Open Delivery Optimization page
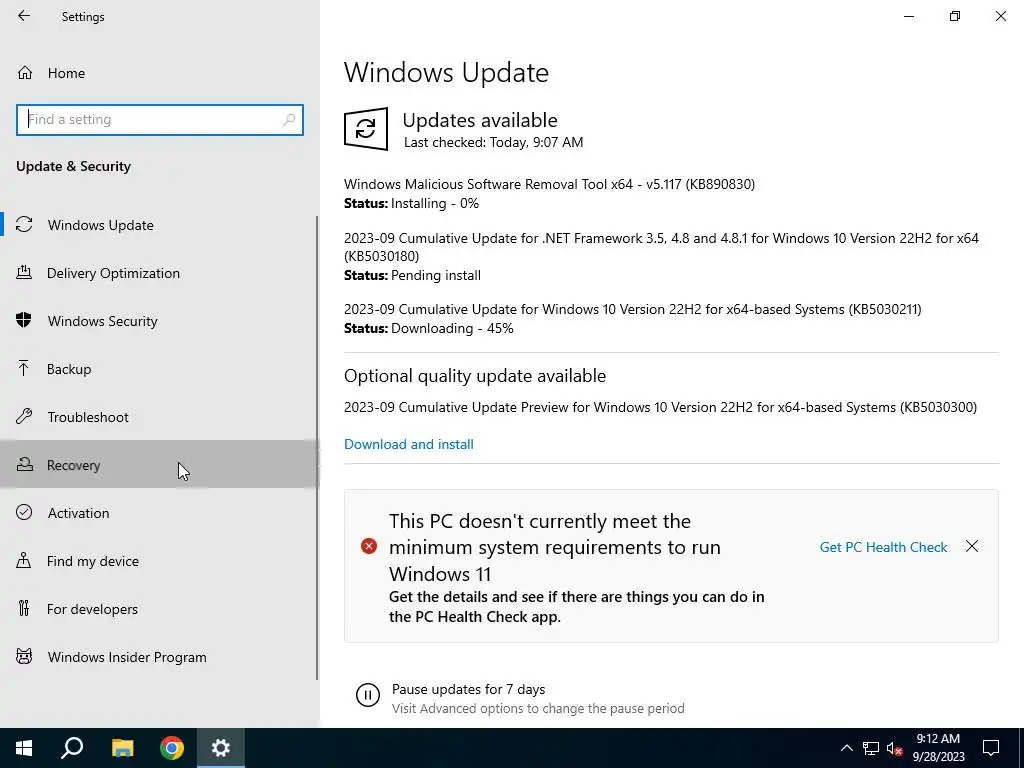Screen dimensions: 1024x768 (x=113, y=273)
